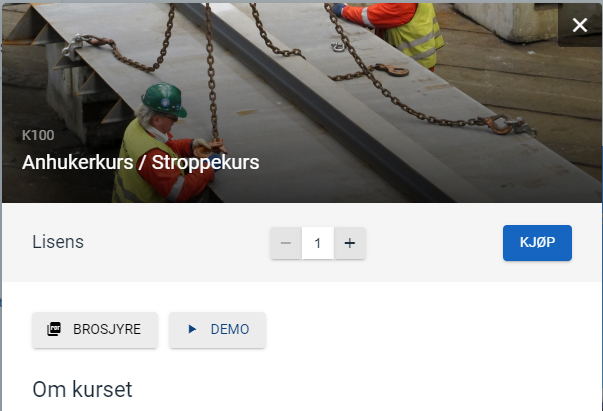603x411 pixels.
Task: Increase the license quantity with plus
Action: tap(350, 243)
